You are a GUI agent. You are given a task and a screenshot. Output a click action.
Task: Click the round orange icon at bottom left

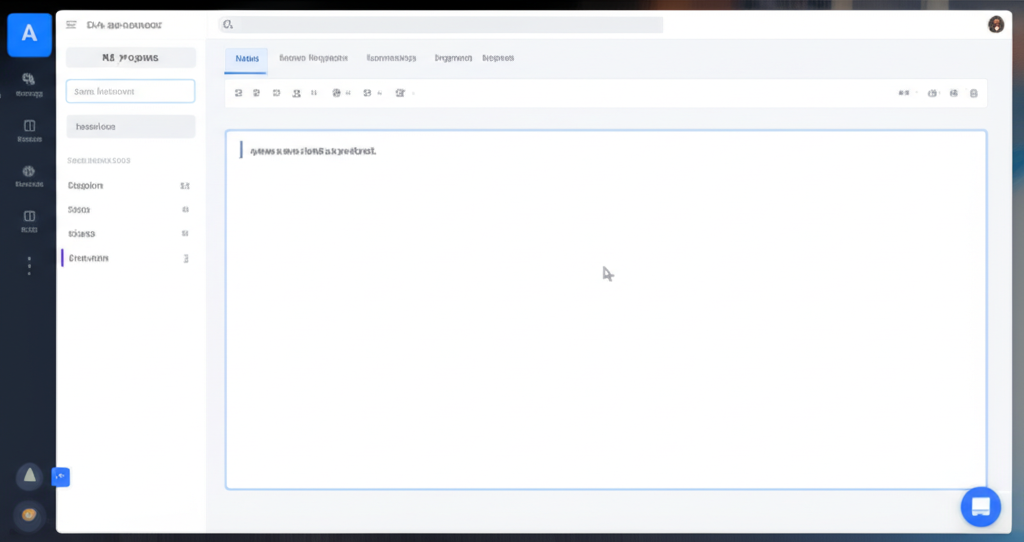point(29,514)
